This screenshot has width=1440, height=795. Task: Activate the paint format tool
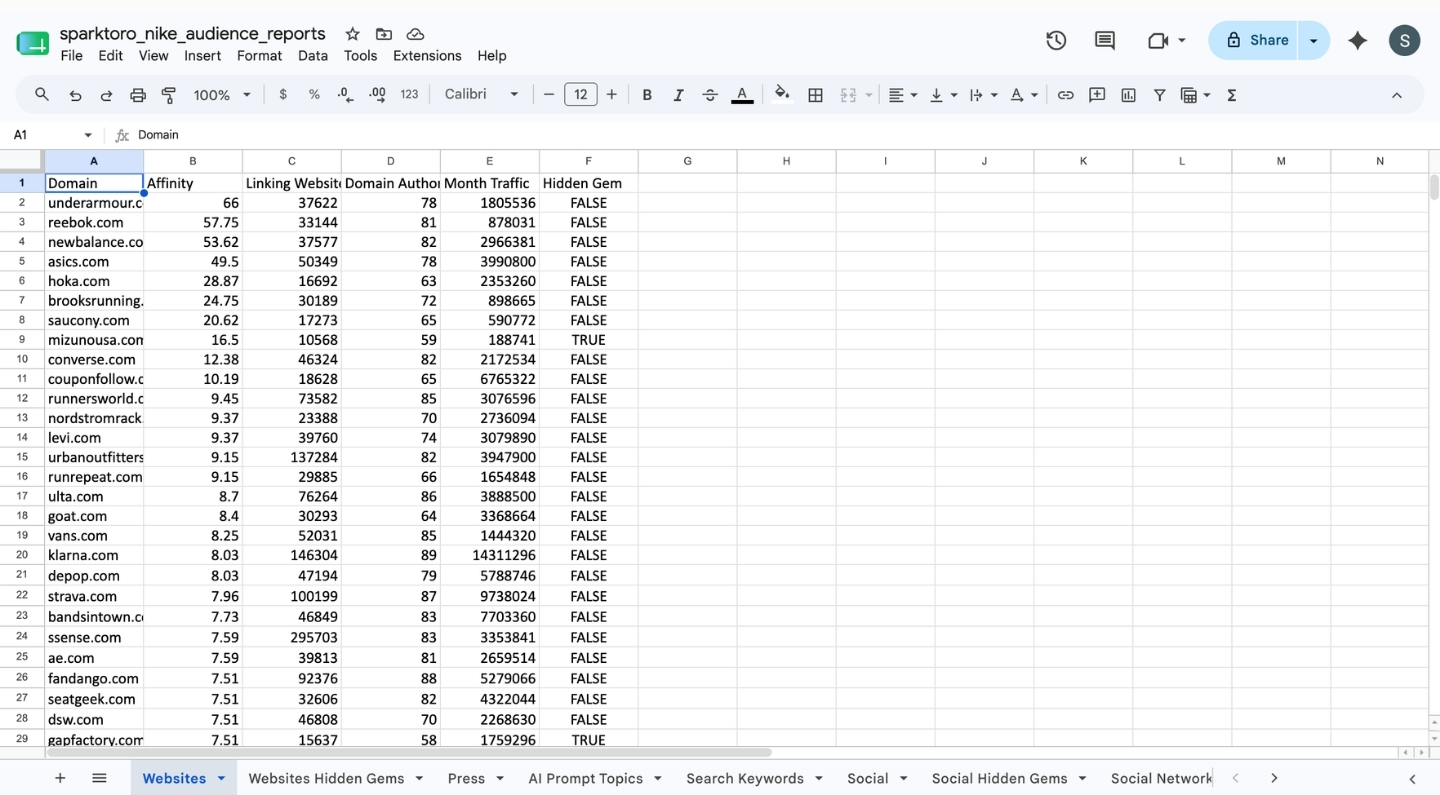tap(169, 95)
